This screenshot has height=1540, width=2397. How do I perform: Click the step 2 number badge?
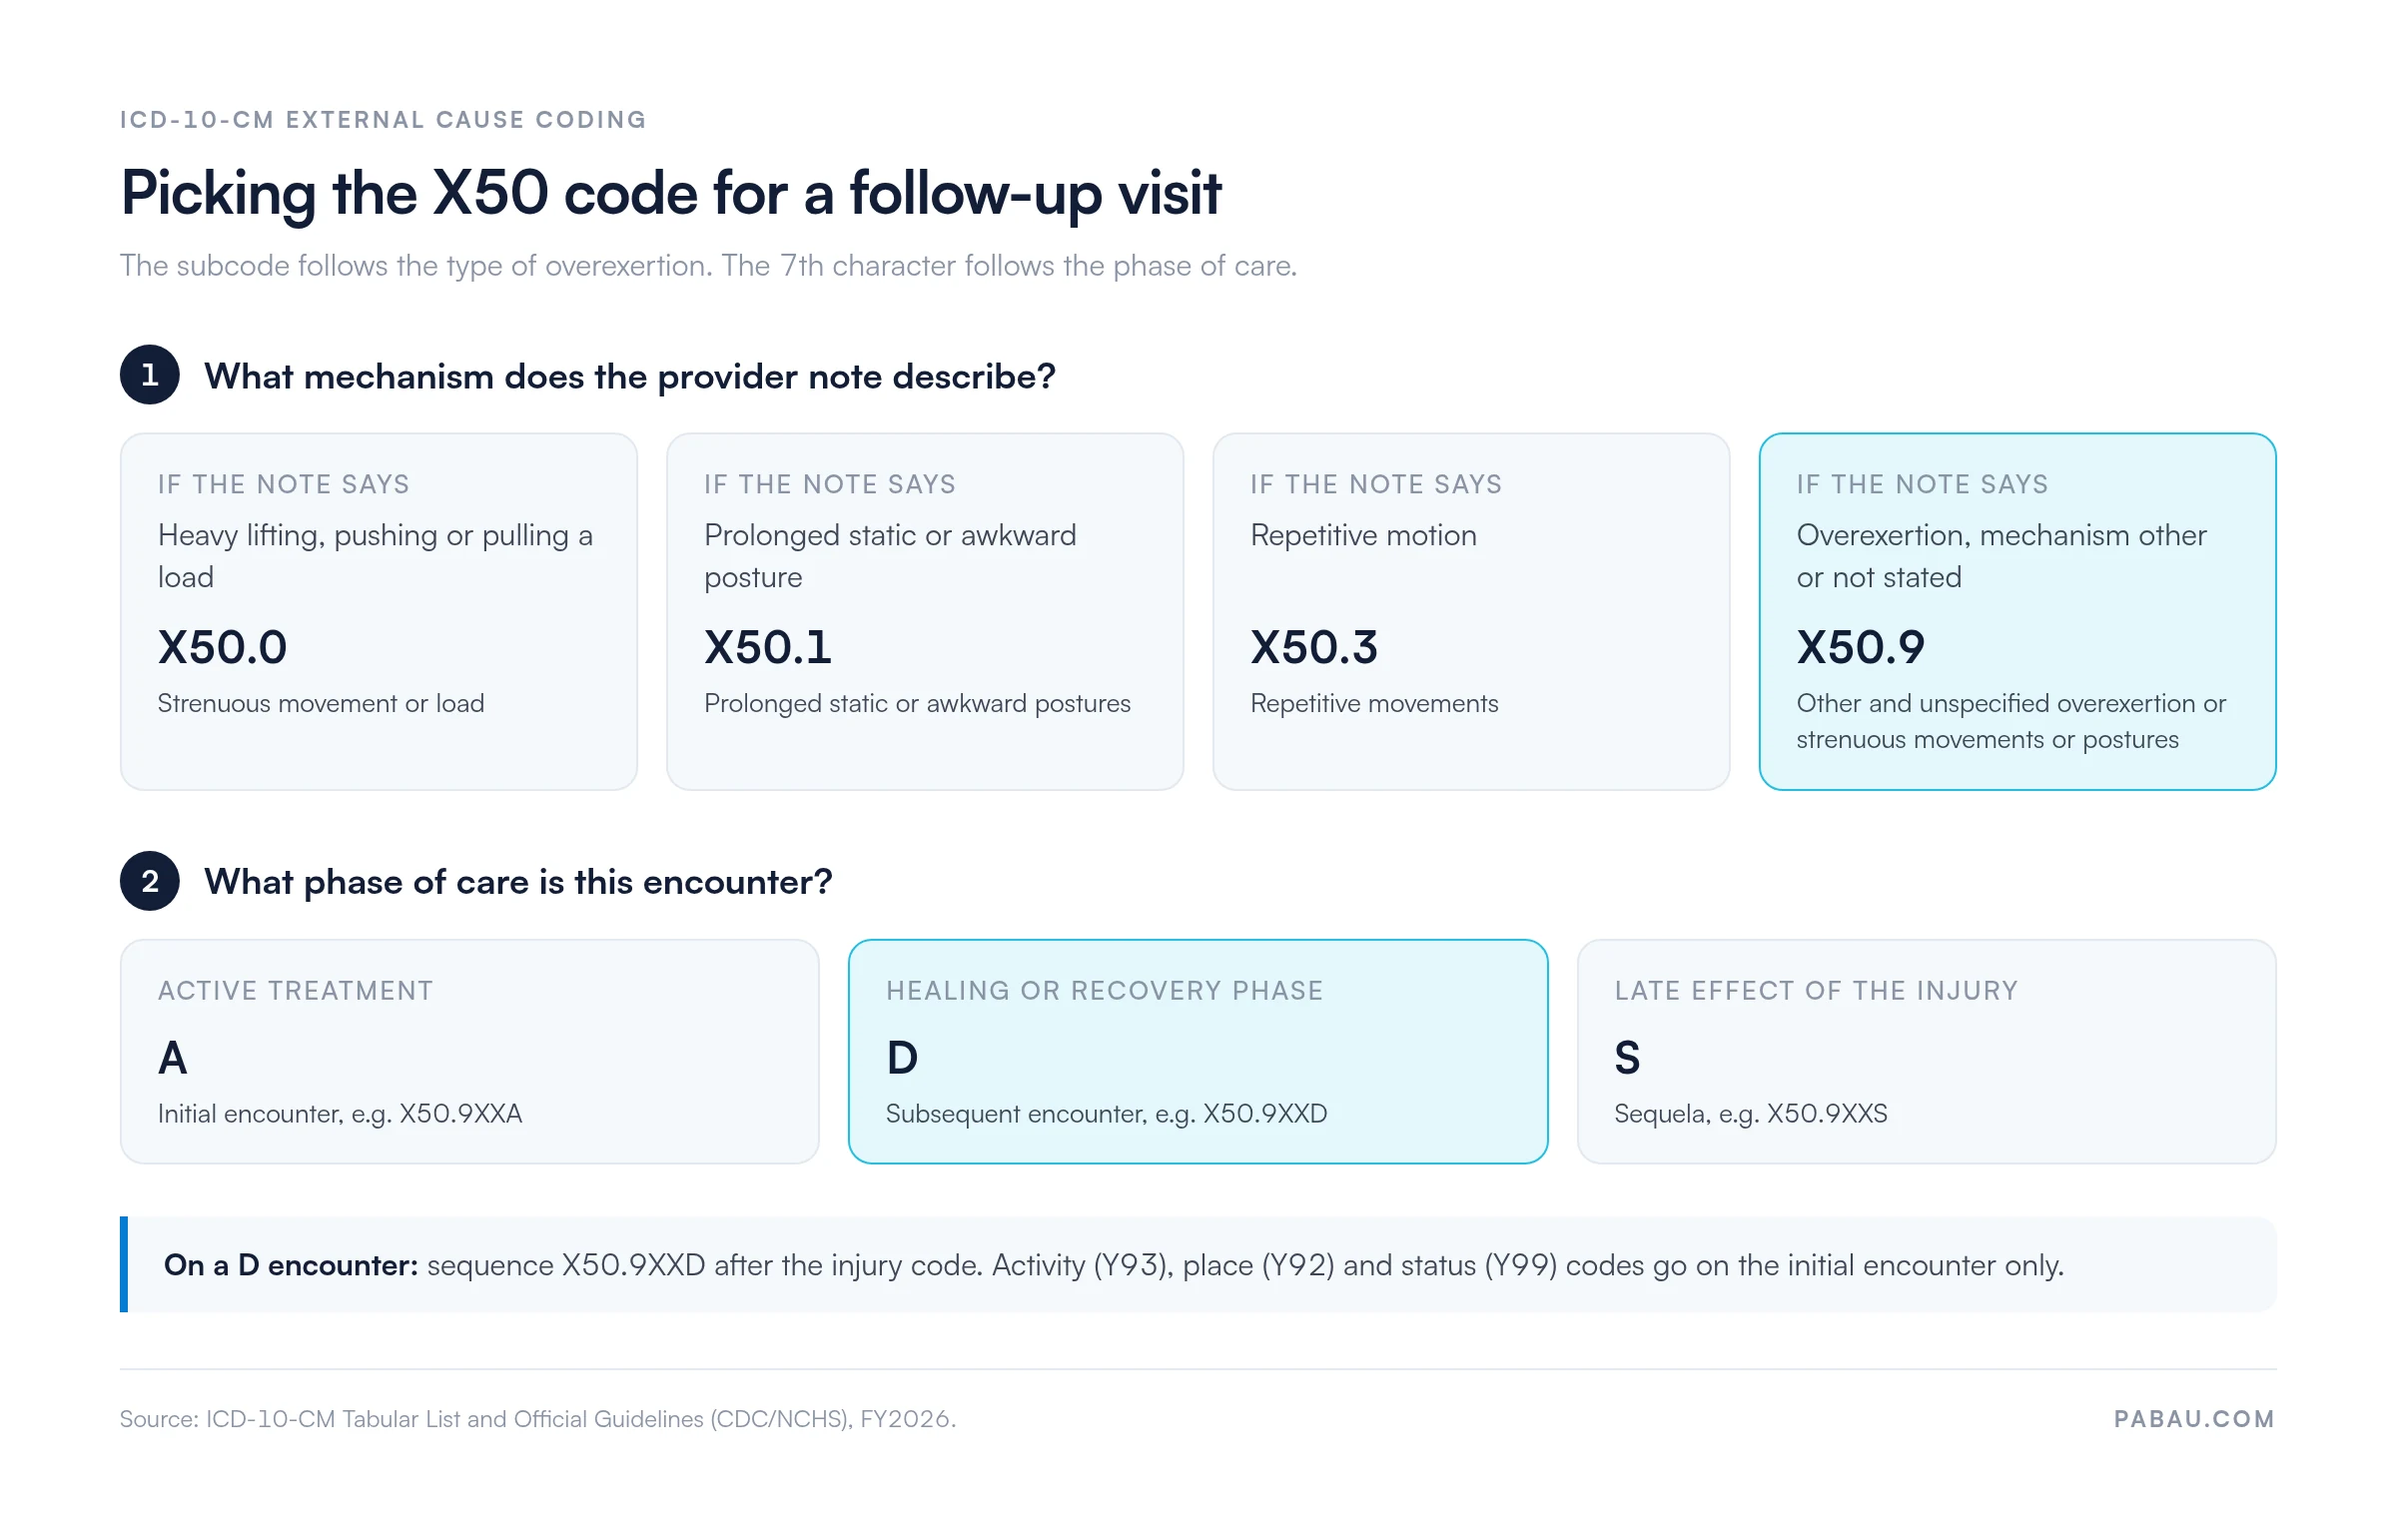(x=149, y=881)
